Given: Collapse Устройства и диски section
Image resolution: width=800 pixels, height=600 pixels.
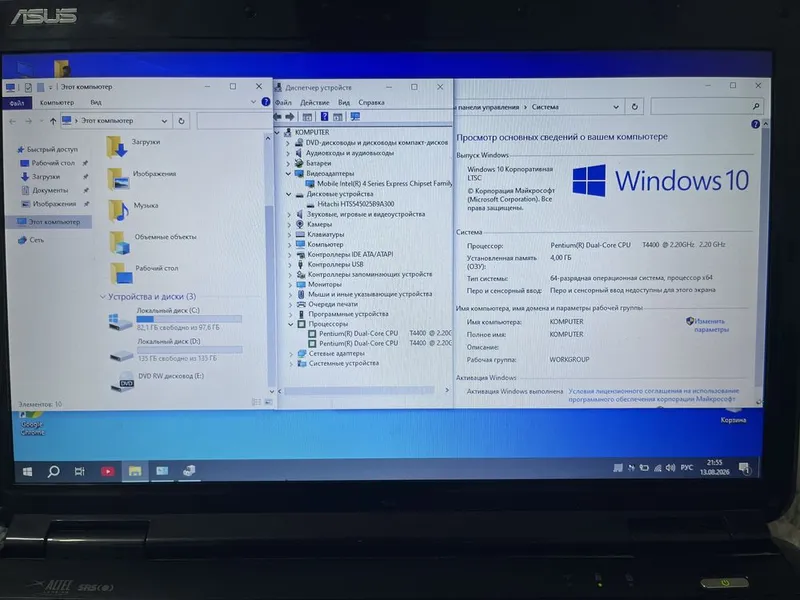Looking at the screenshot, I should [103, 296].
